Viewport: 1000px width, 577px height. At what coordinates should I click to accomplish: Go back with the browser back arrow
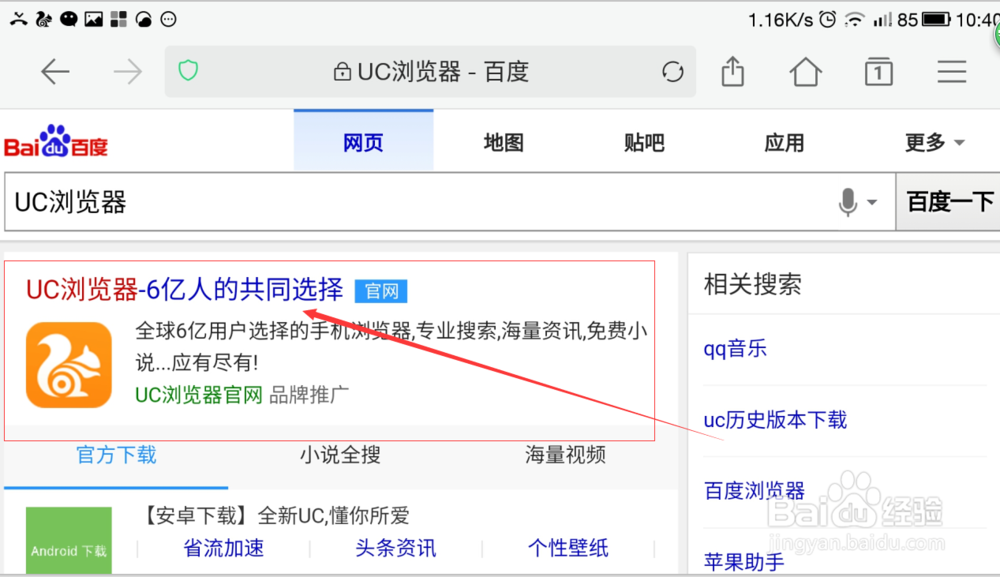[55, 71]
